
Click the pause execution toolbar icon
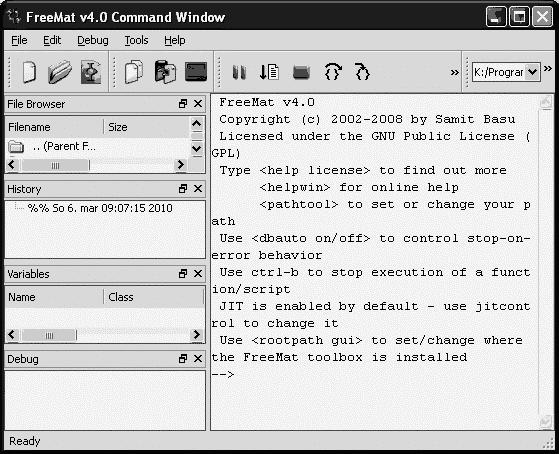click(239, 72)
